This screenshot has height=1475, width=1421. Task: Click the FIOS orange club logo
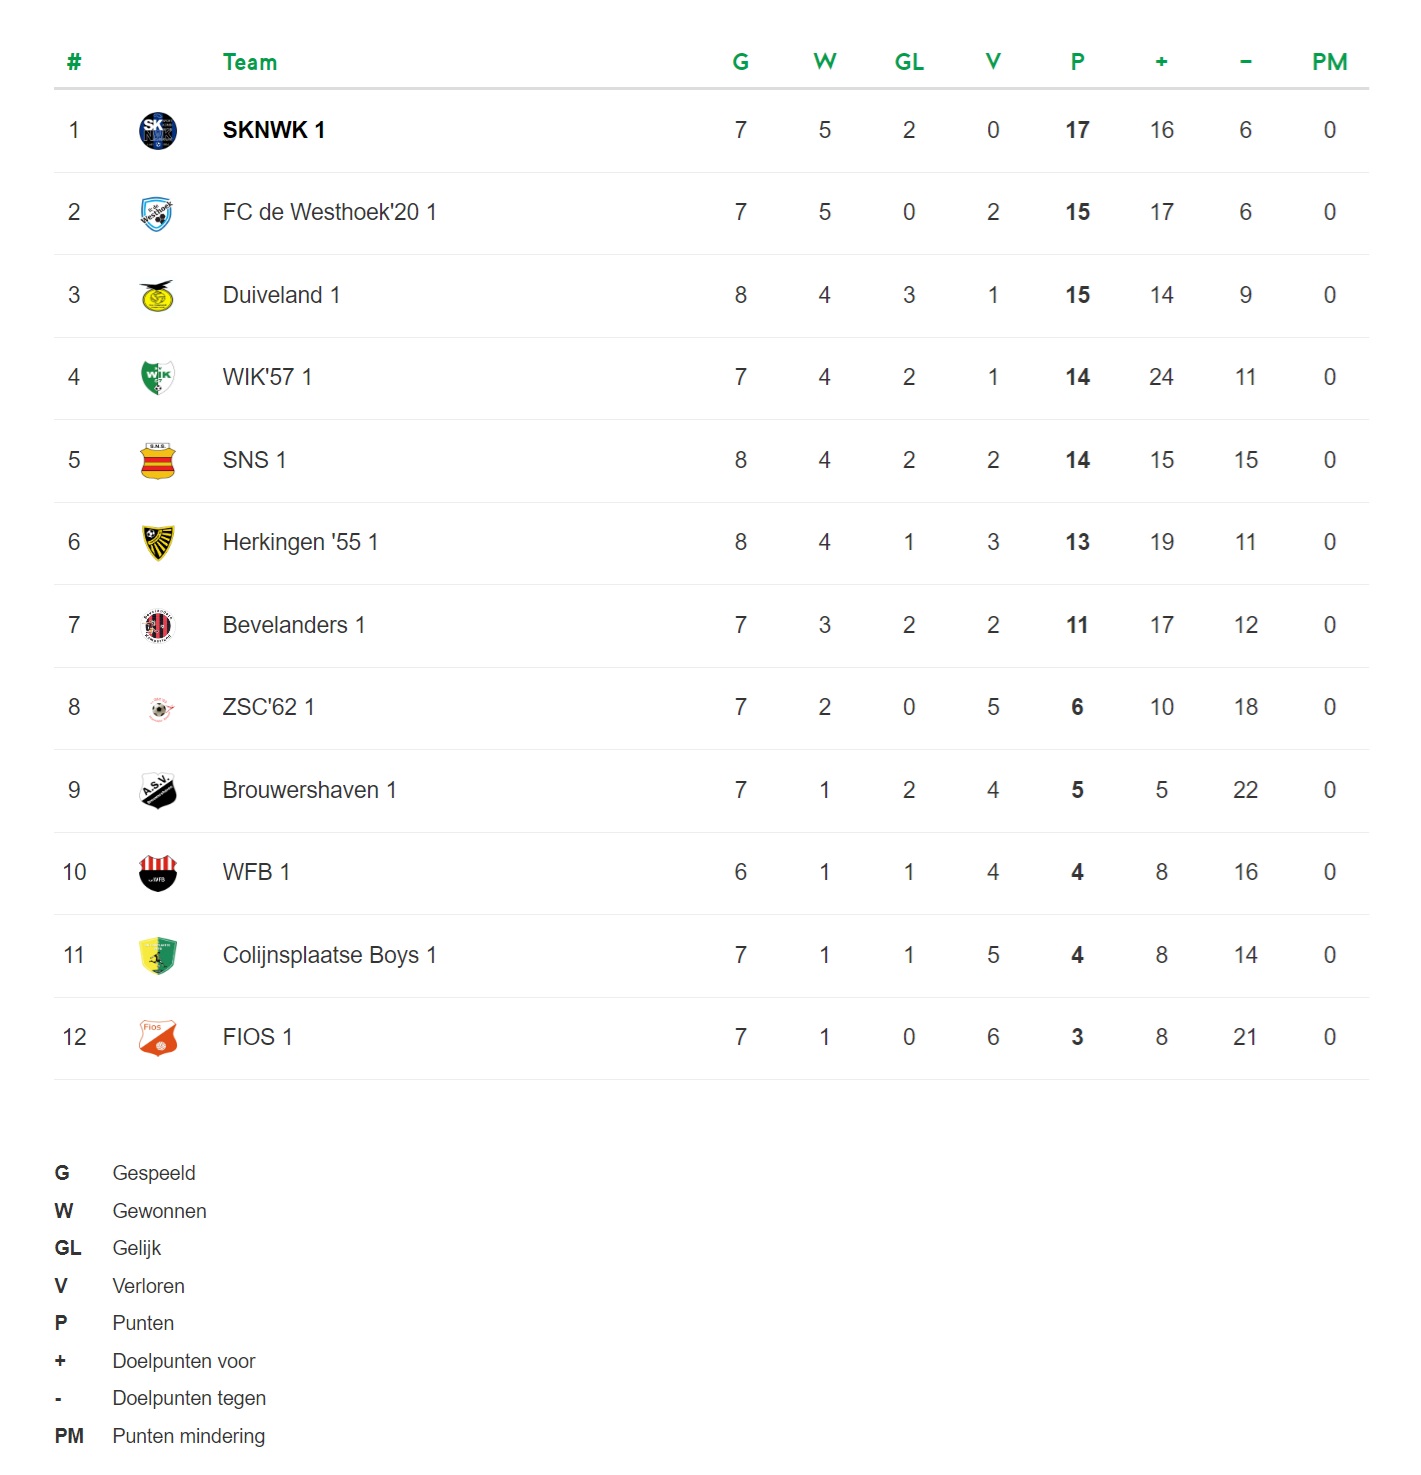click(x=158, y=1038)
